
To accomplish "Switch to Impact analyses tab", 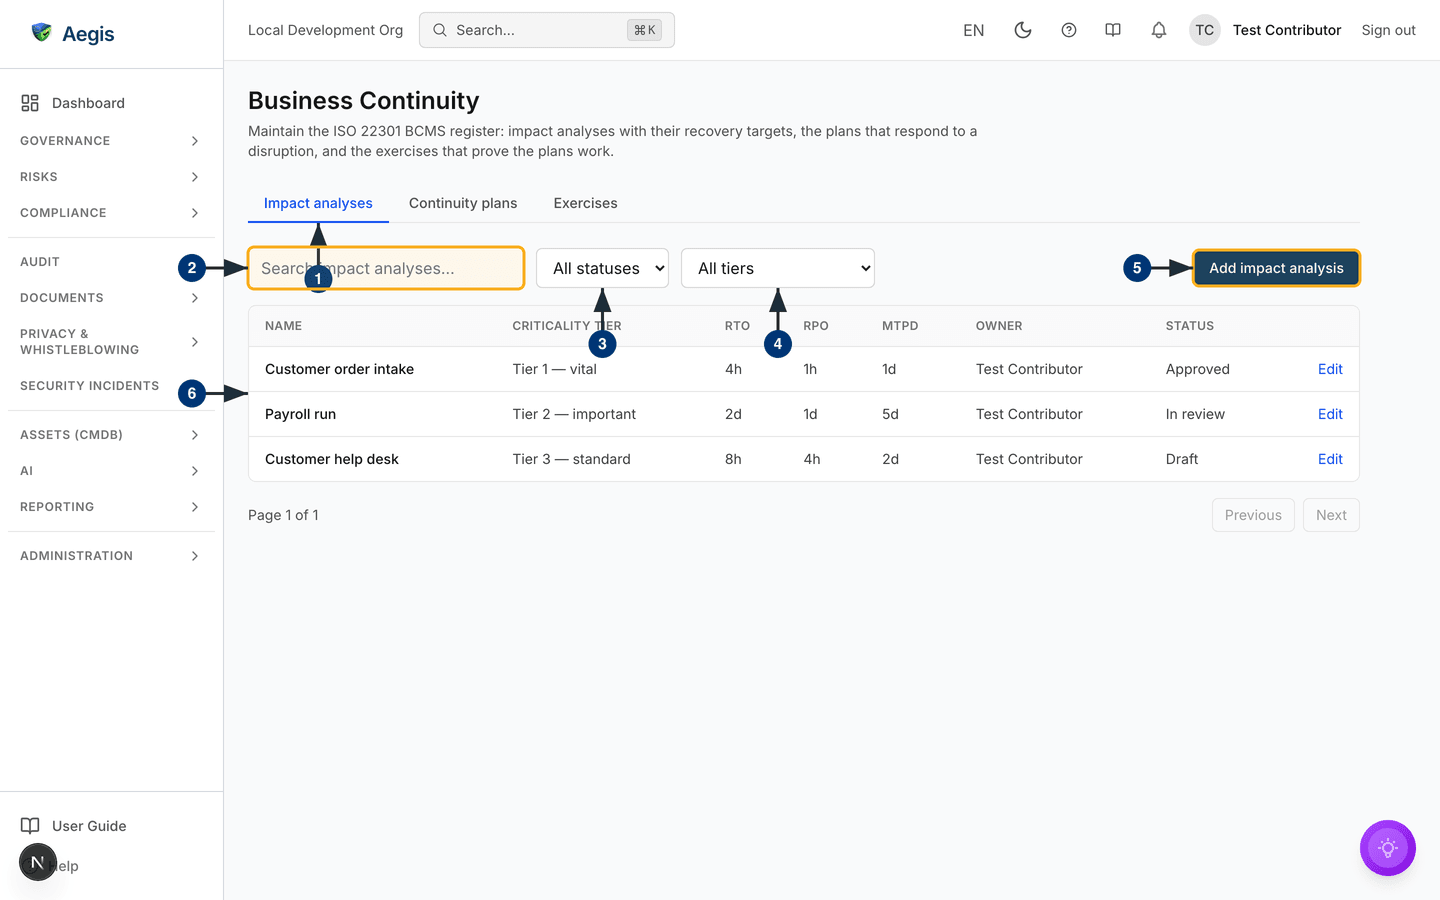I will click(x=318, y=203).
